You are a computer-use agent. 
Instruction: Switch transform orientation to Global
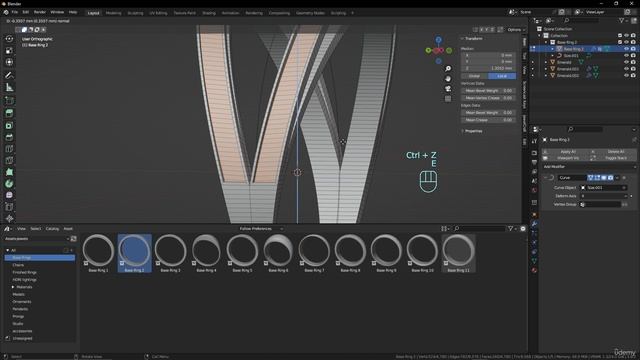pos(474,76)
